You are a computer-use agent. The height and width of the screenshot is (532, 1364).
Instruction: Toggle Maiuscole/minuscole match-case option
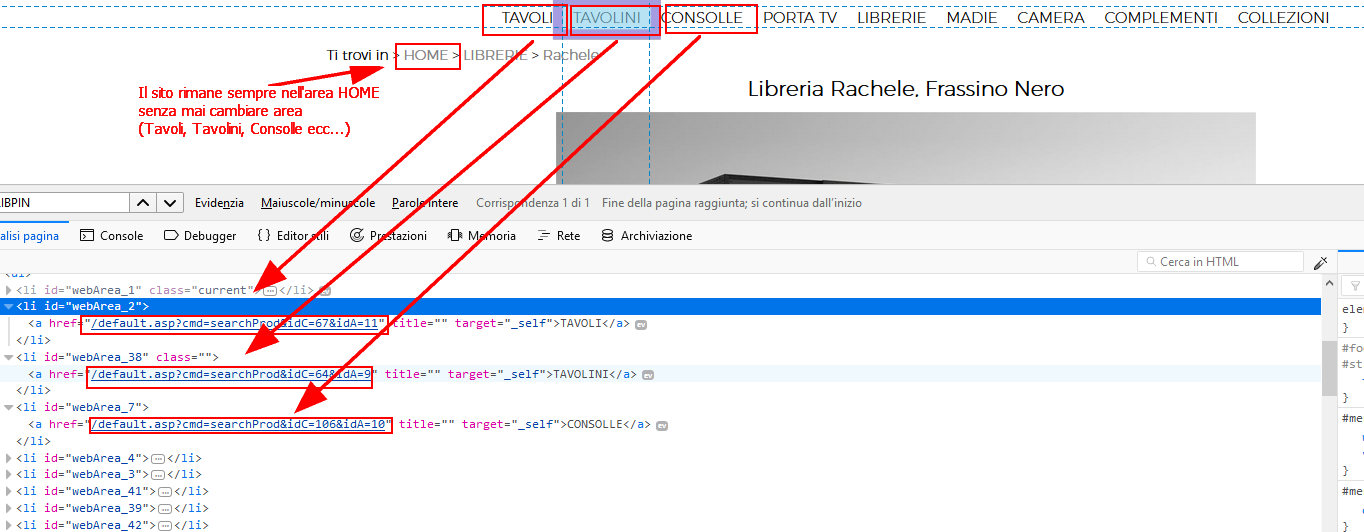pos(318,203)
